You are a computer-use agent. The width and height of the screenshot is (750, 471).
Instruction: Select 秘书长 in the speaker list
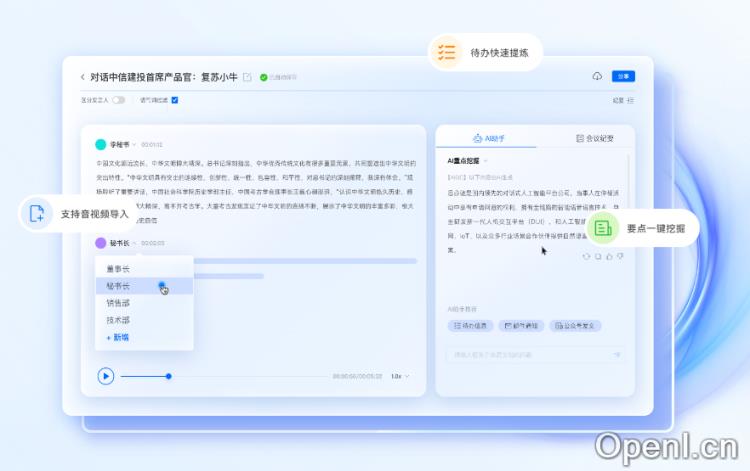pyautogui.click(x=144, y=286)
